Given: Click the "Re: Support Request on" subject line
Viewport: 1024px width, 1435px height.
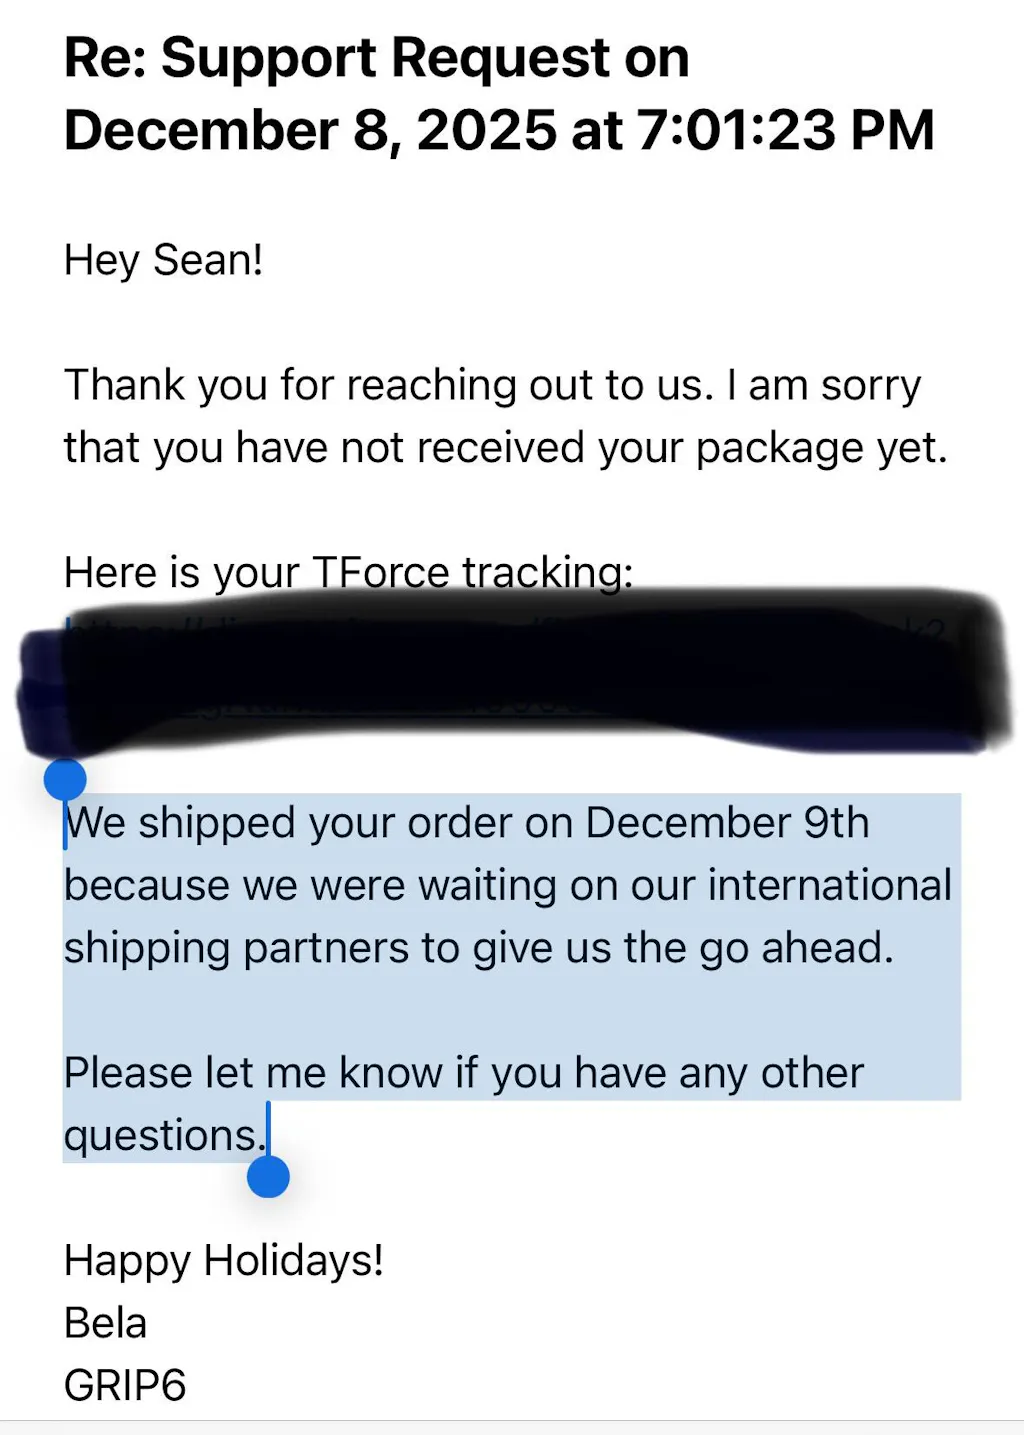Looking at the screenshot, I should (376, 58).
